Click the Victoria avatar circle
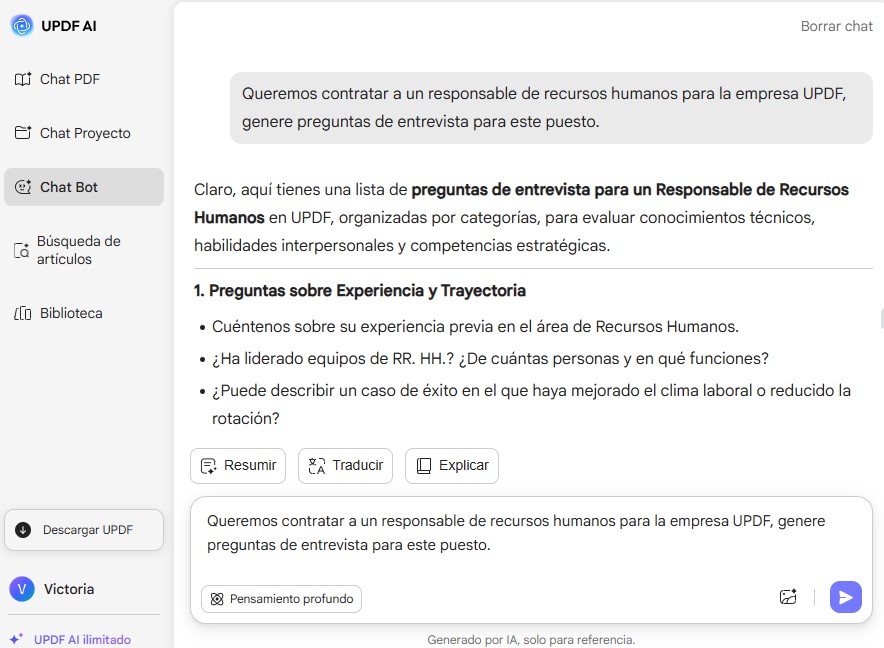The height and width of the screenshot is (648, 884). pos(22,589)
